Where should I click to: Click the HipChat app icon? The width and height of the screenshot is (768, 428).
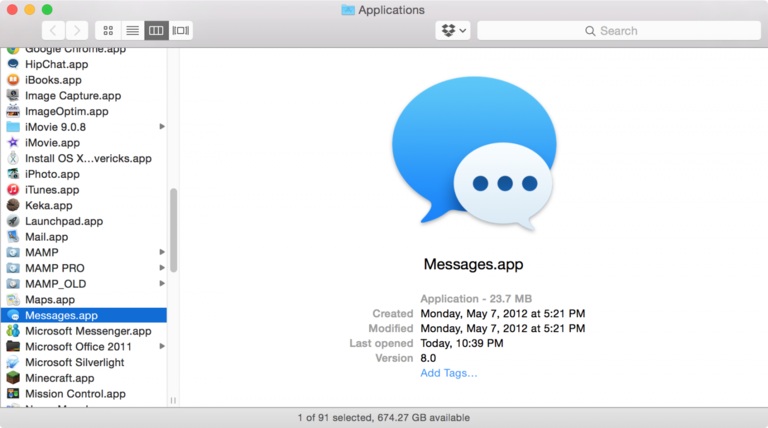(13, 64)
